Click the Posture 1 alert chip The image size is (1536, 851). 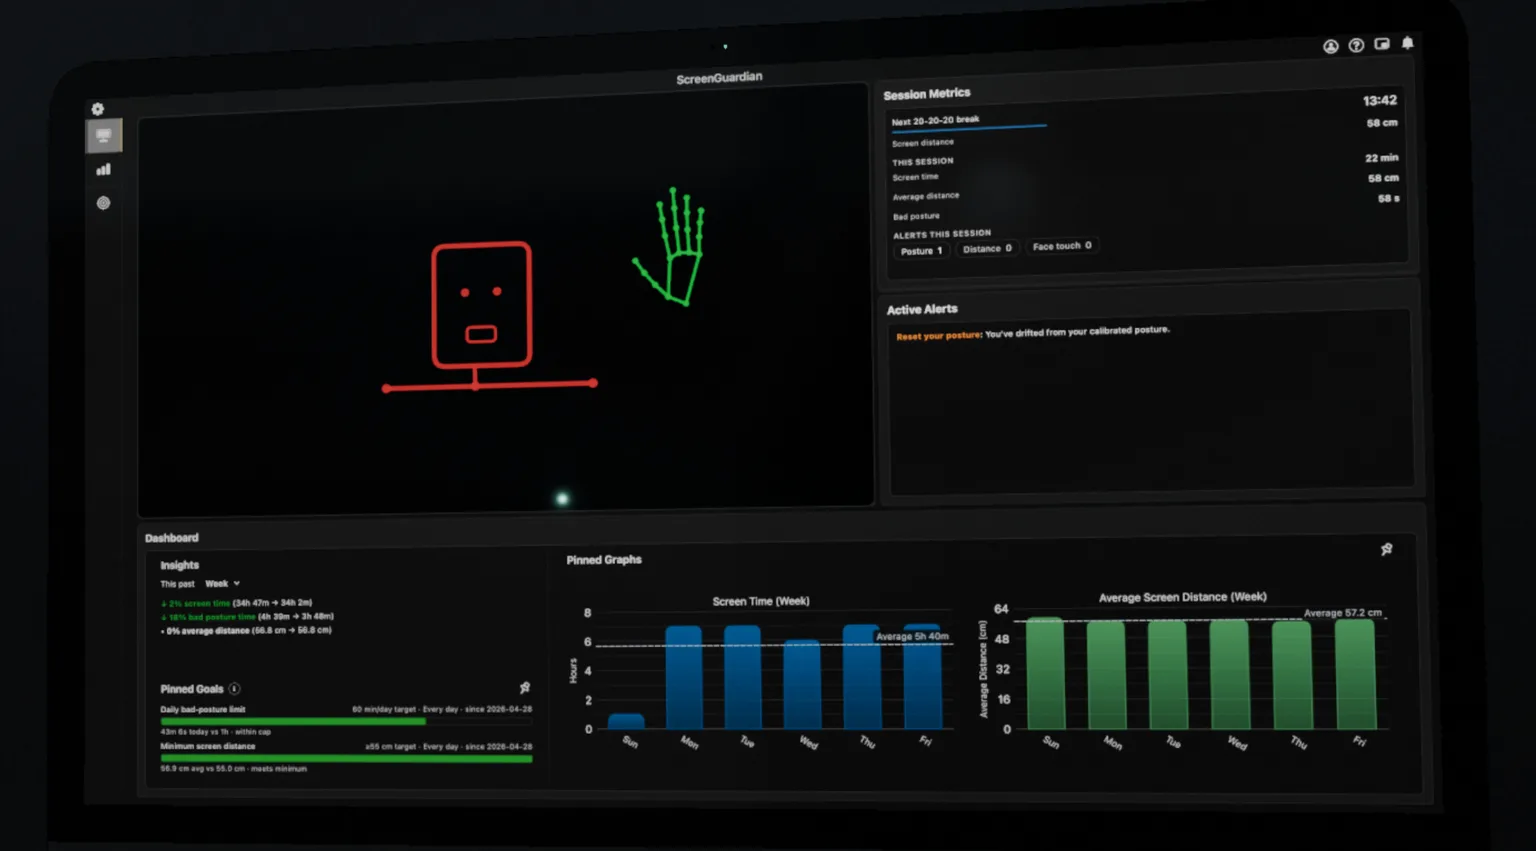tap(921, 251)
